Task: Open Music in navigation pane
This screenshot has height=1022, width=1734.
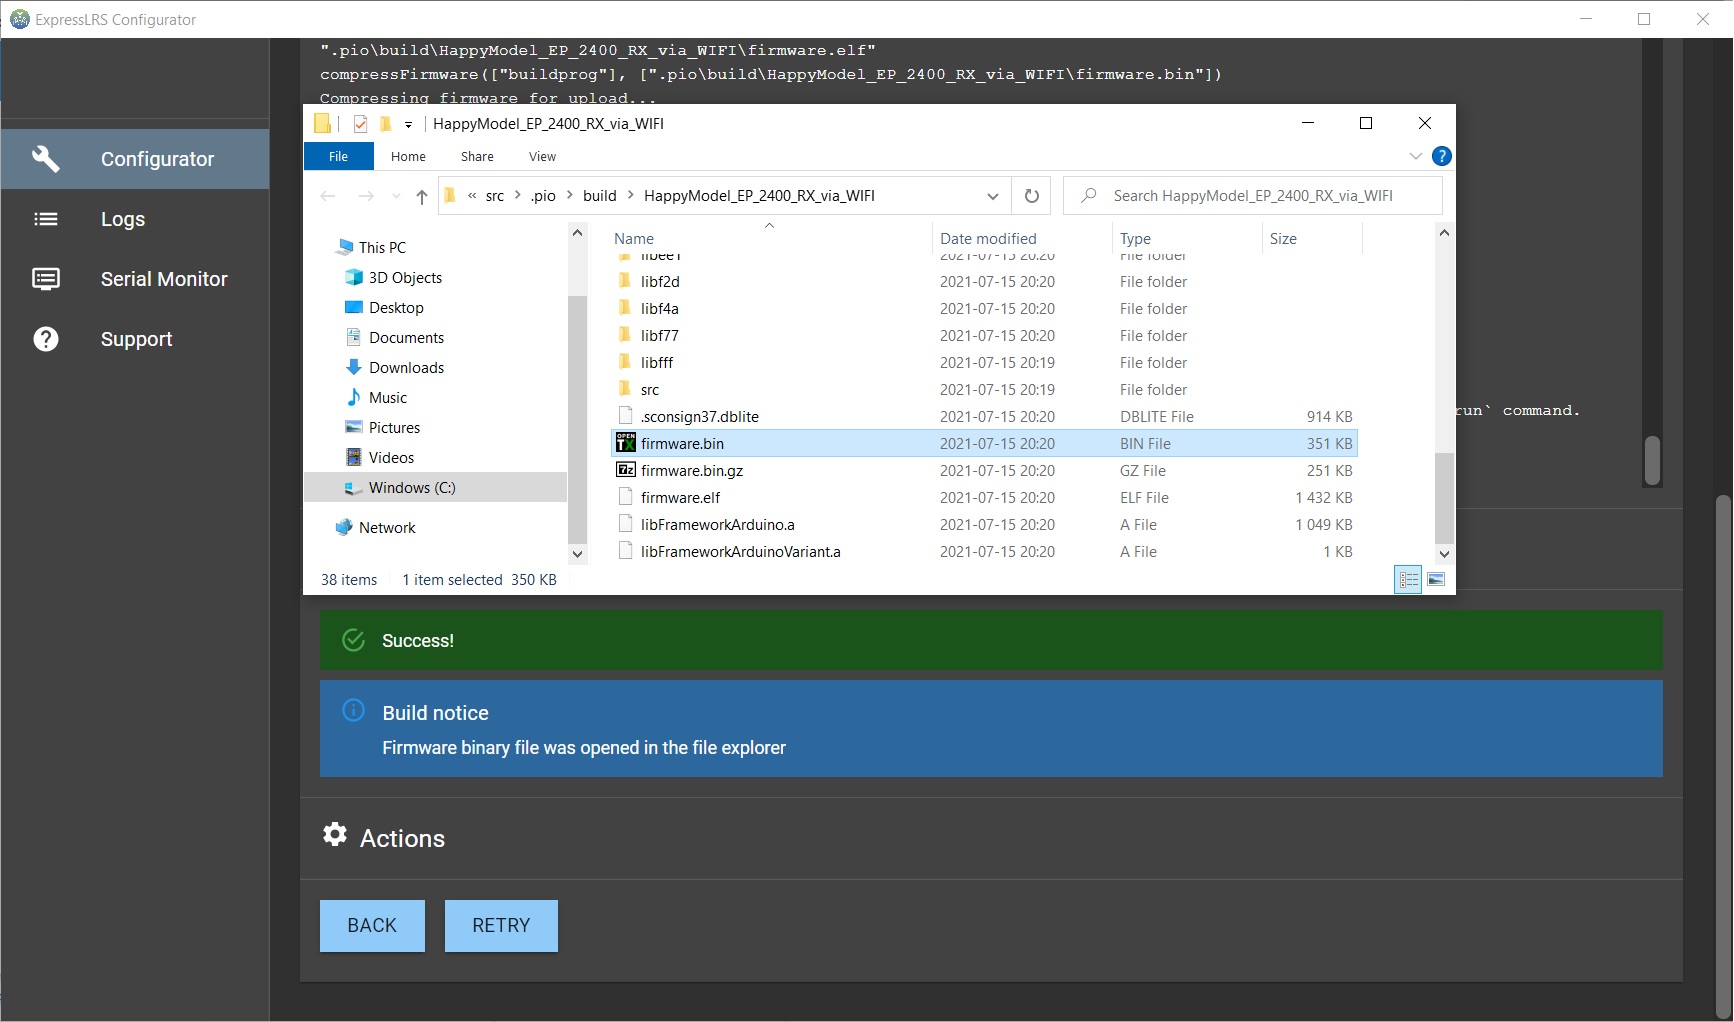Action: pyautogui.click(x=376, y=397)
